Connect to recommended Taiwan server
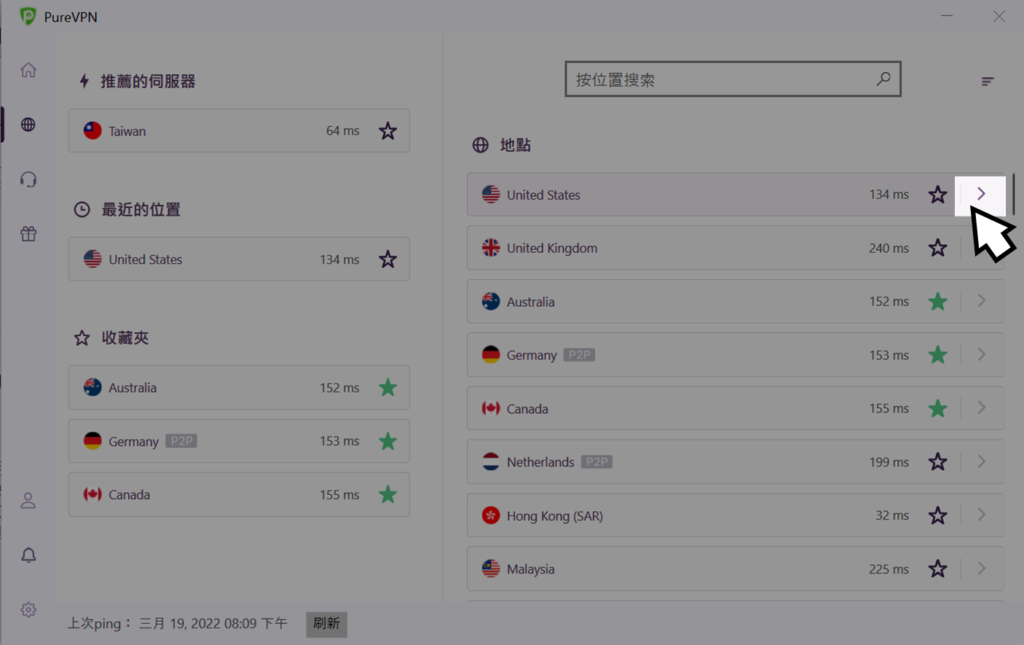Screen dimensions: 1024x645 coord(239,131)
